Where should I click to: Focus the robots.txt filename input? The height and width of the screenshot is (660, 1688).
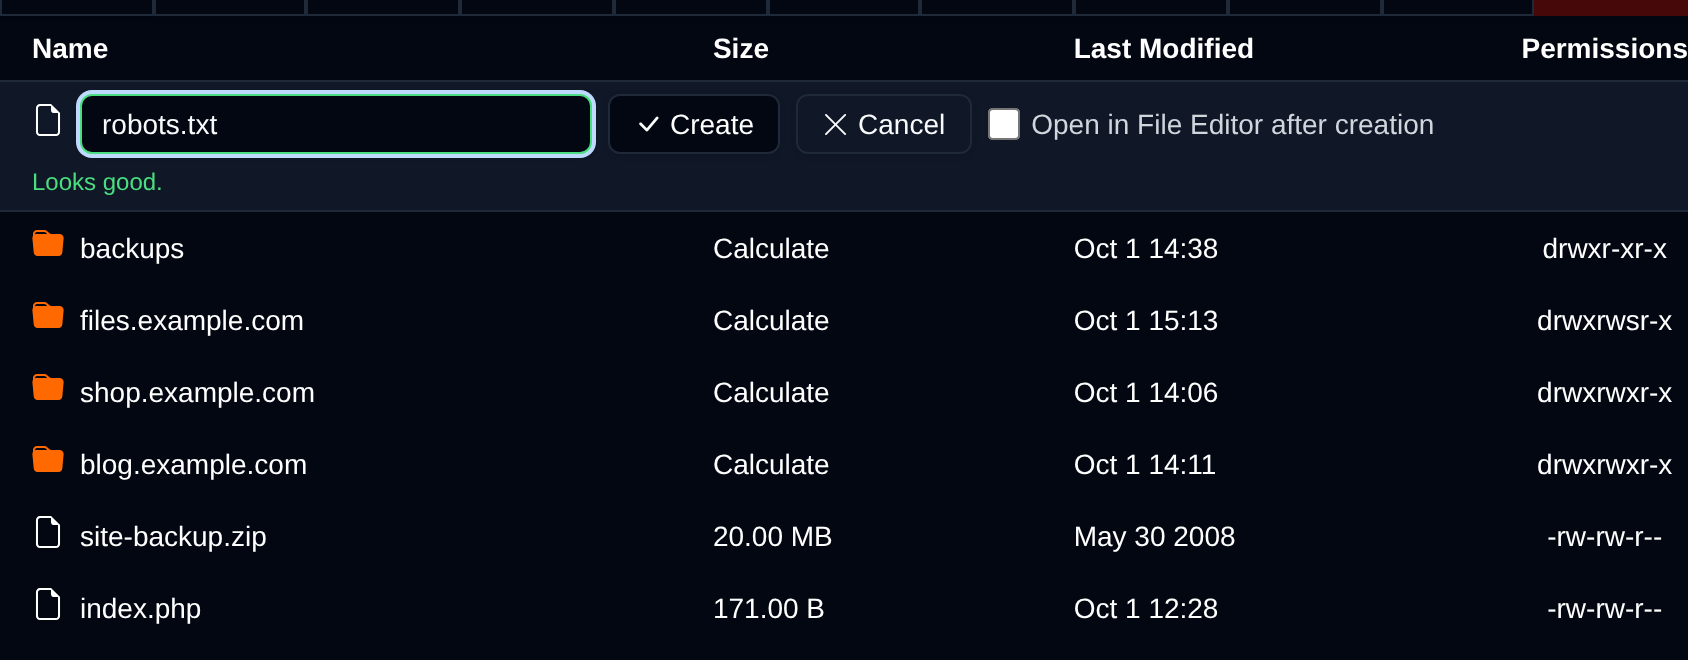click(336, 124)
